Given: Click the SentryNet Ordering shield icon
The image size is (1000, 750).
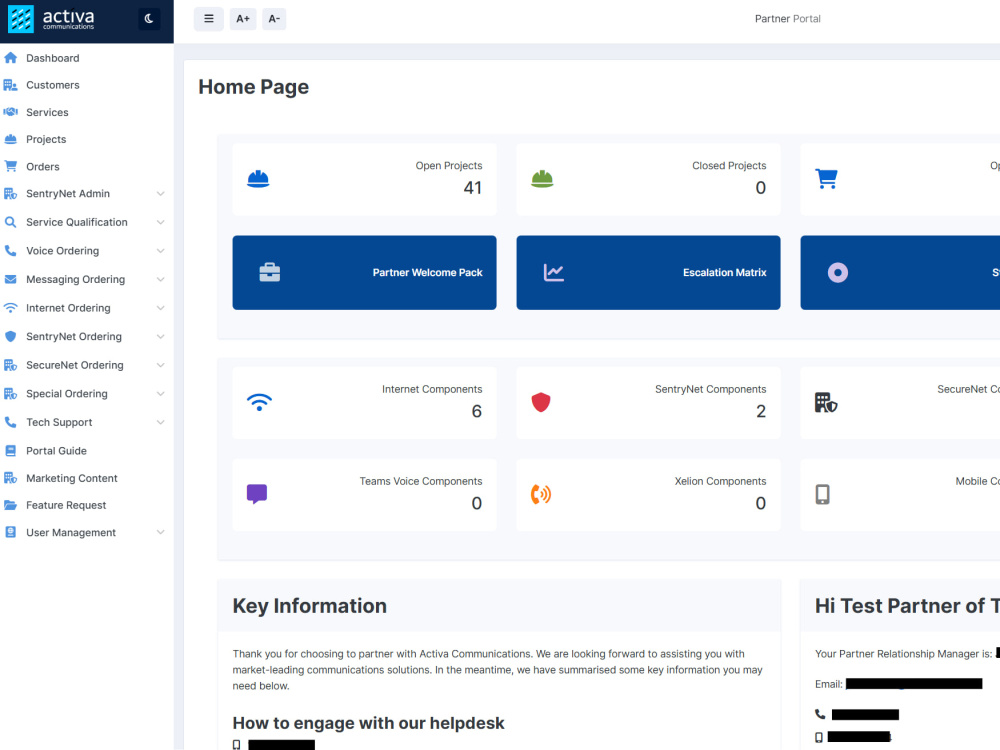Looking at the screenshot, I should tap(10, 336).
